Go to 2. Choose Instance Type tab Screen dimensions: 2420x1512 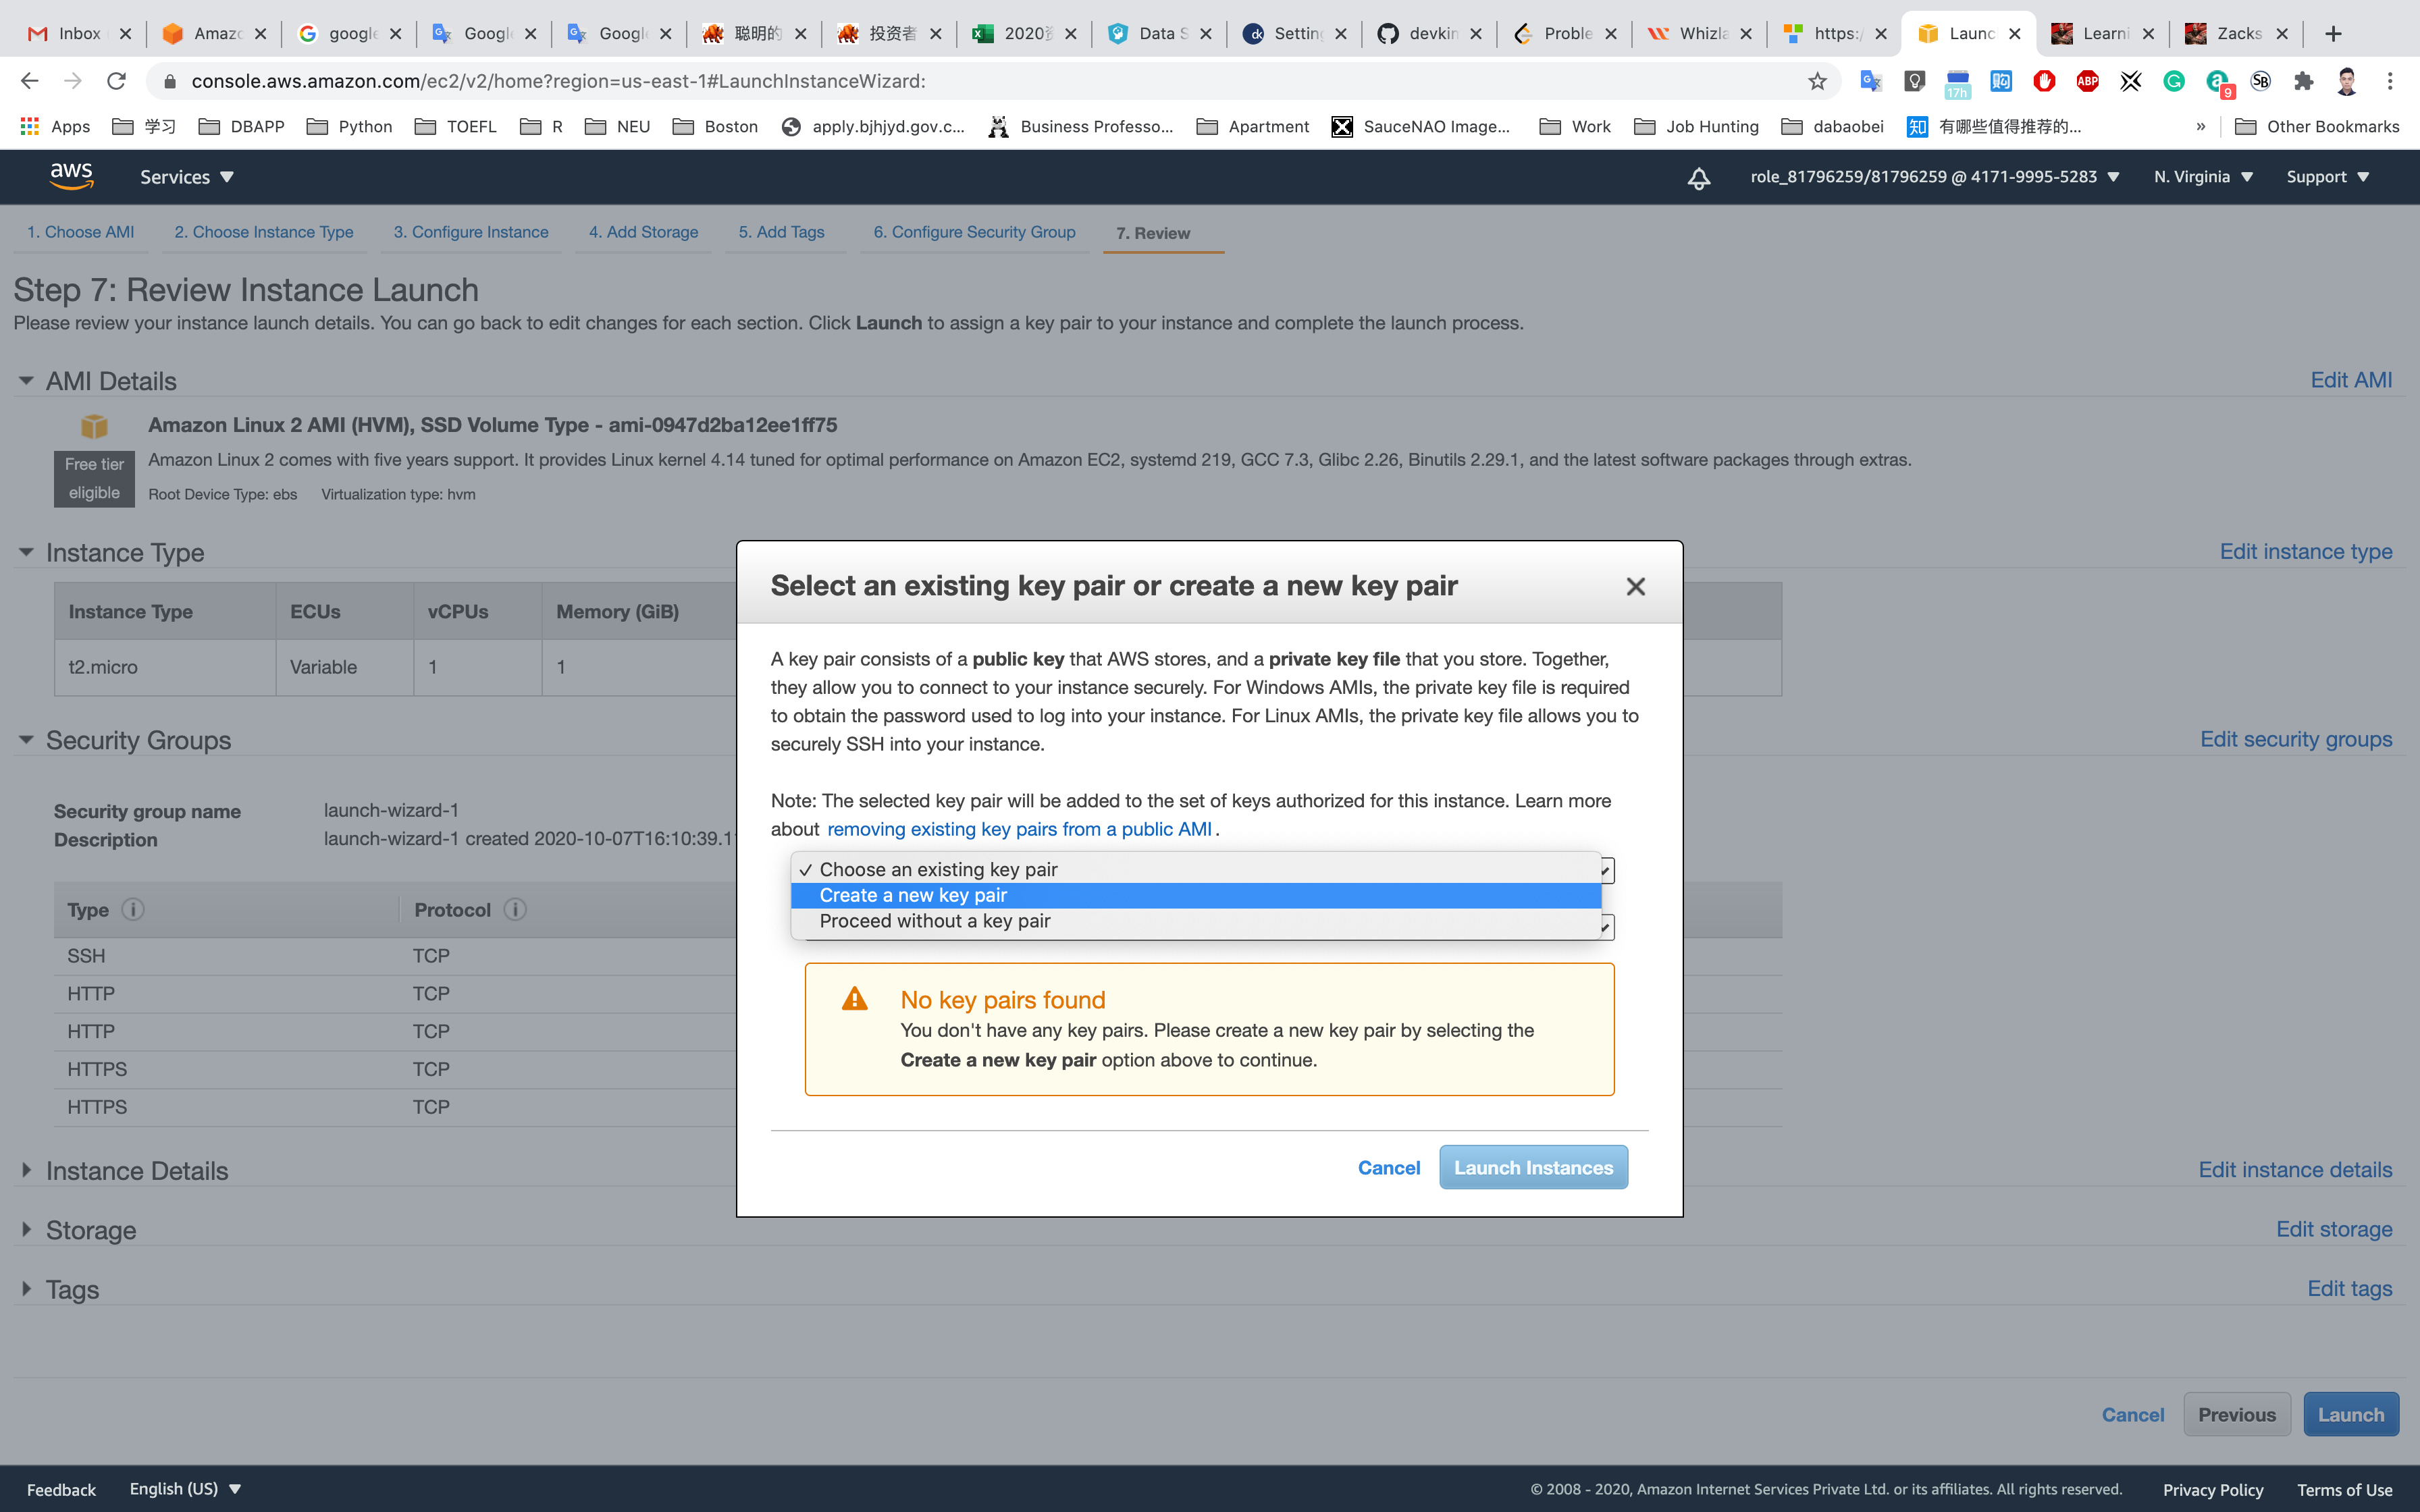point(263,232)
